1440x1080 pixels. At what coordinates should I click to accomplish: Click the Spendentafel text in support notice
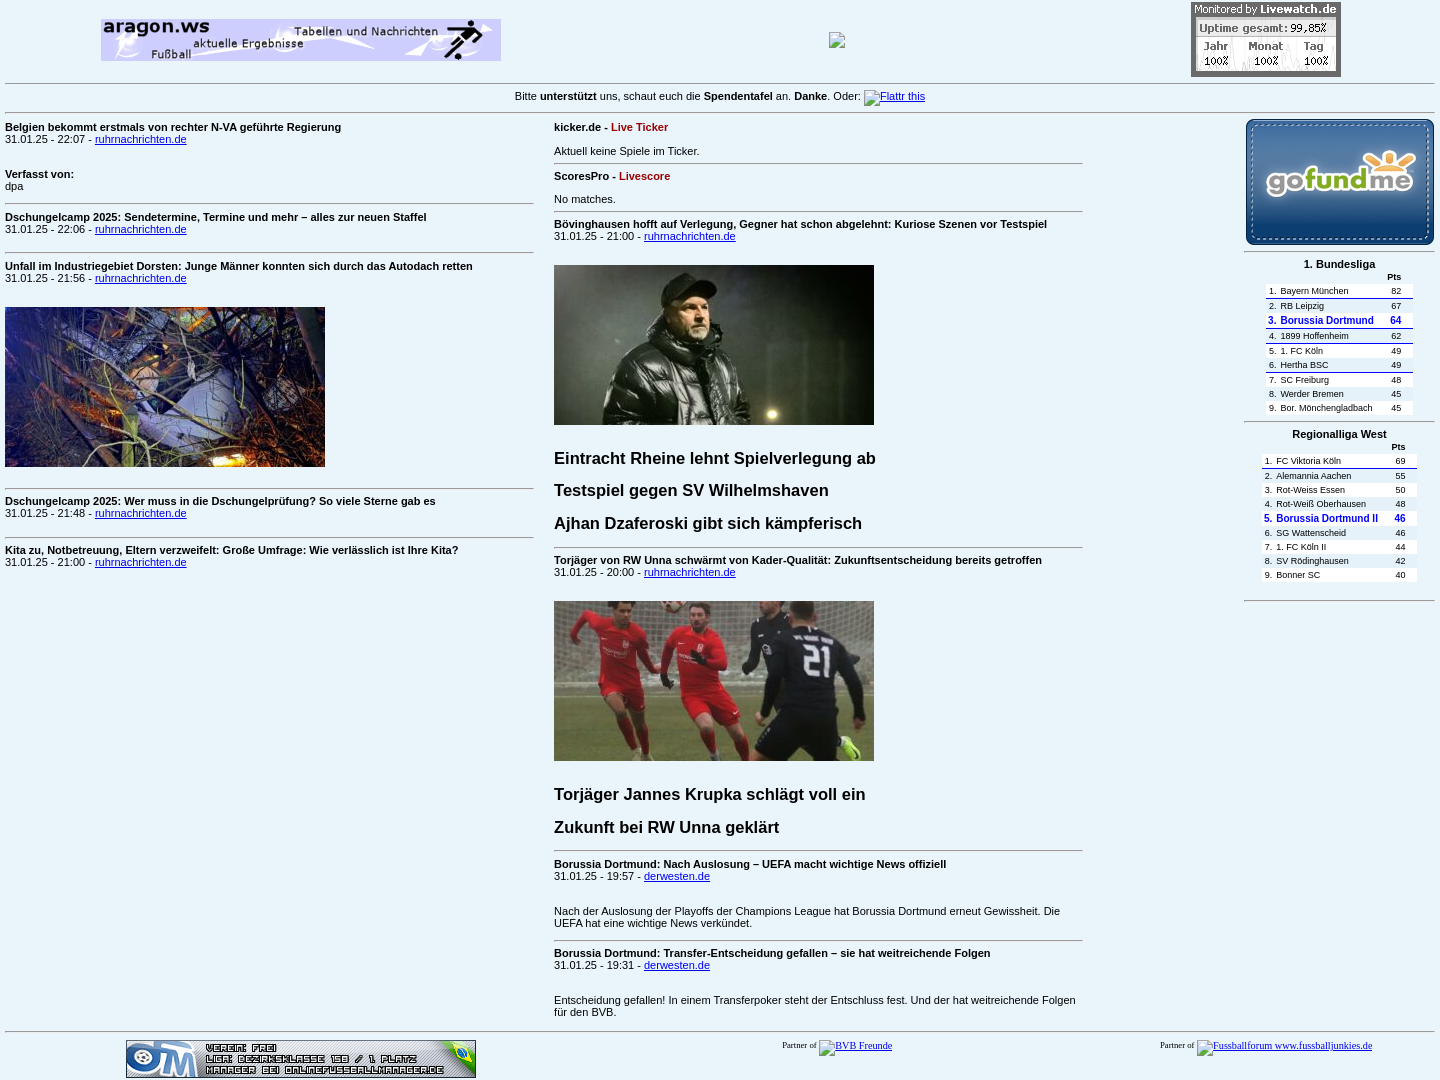[738, 96]
